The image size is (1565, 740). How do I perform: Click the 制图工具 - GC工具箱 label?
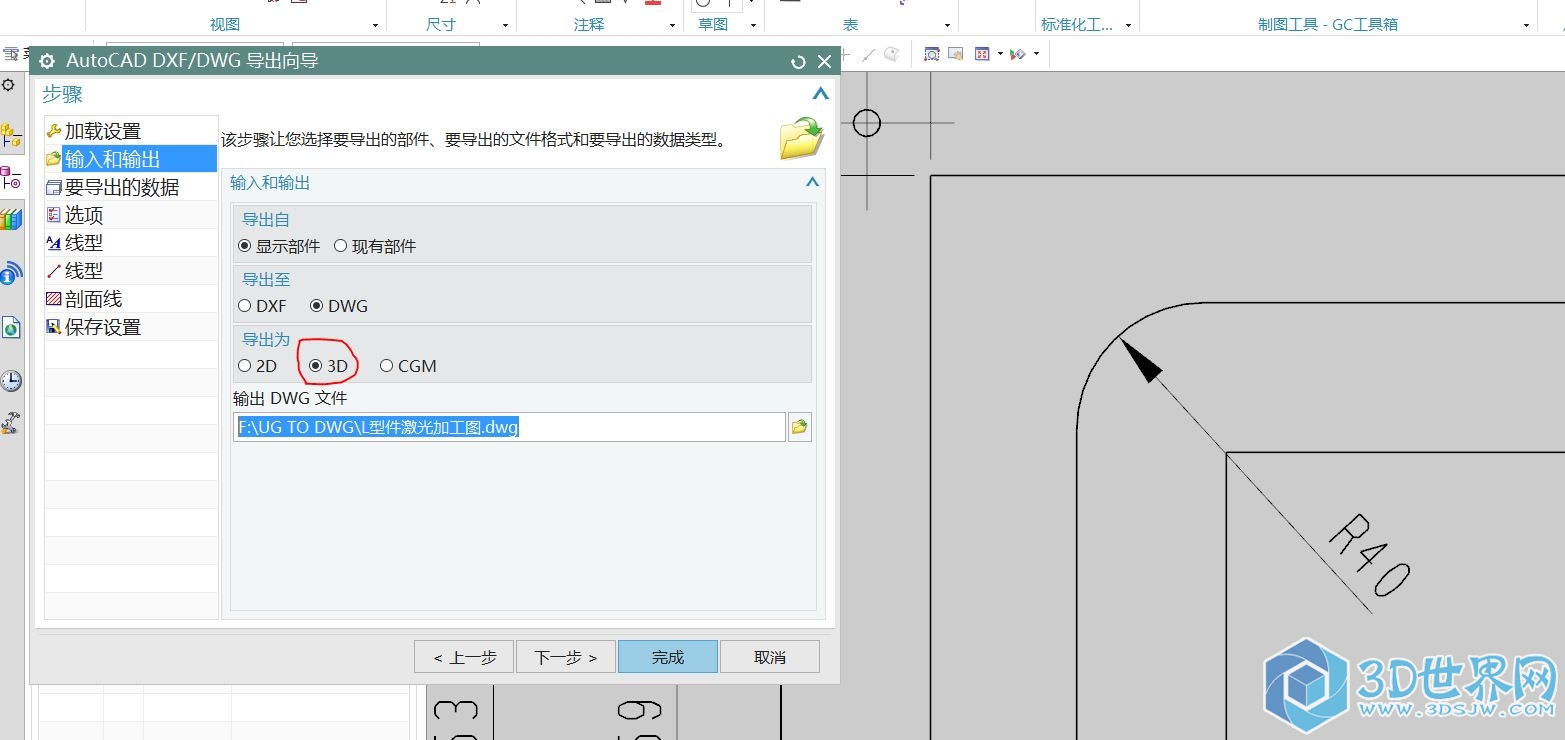(x=1328, y=25)
